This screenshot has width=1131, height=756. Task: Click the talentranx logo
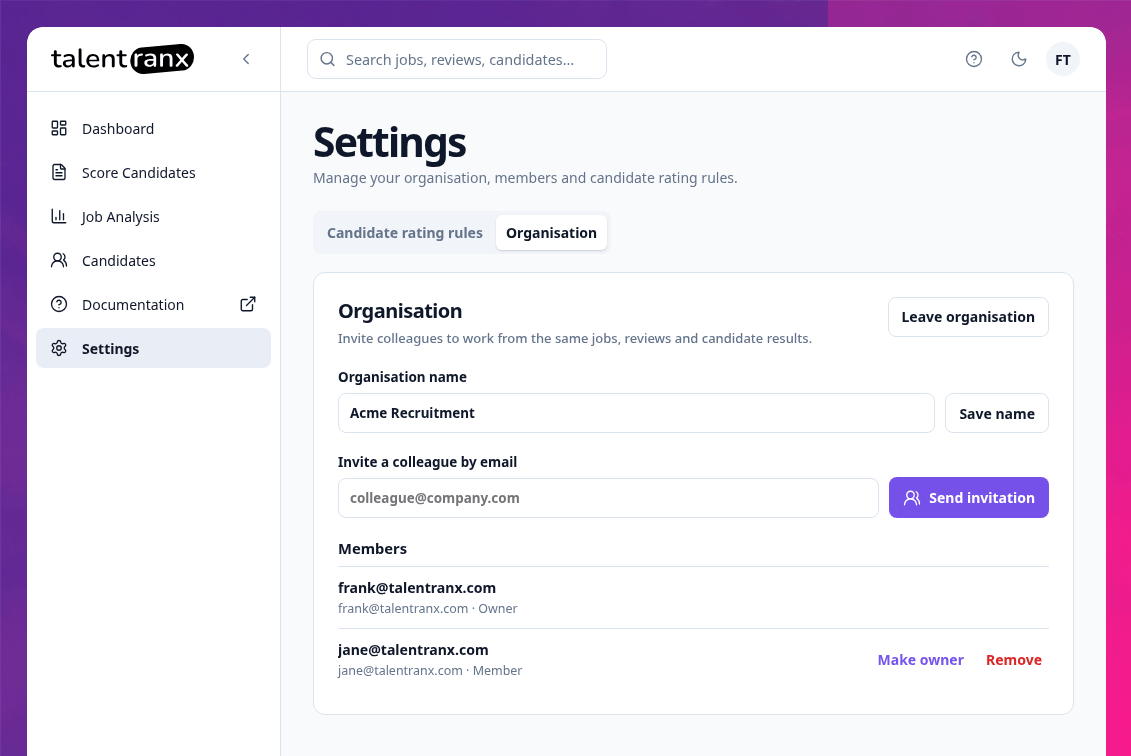click(123, 59)
